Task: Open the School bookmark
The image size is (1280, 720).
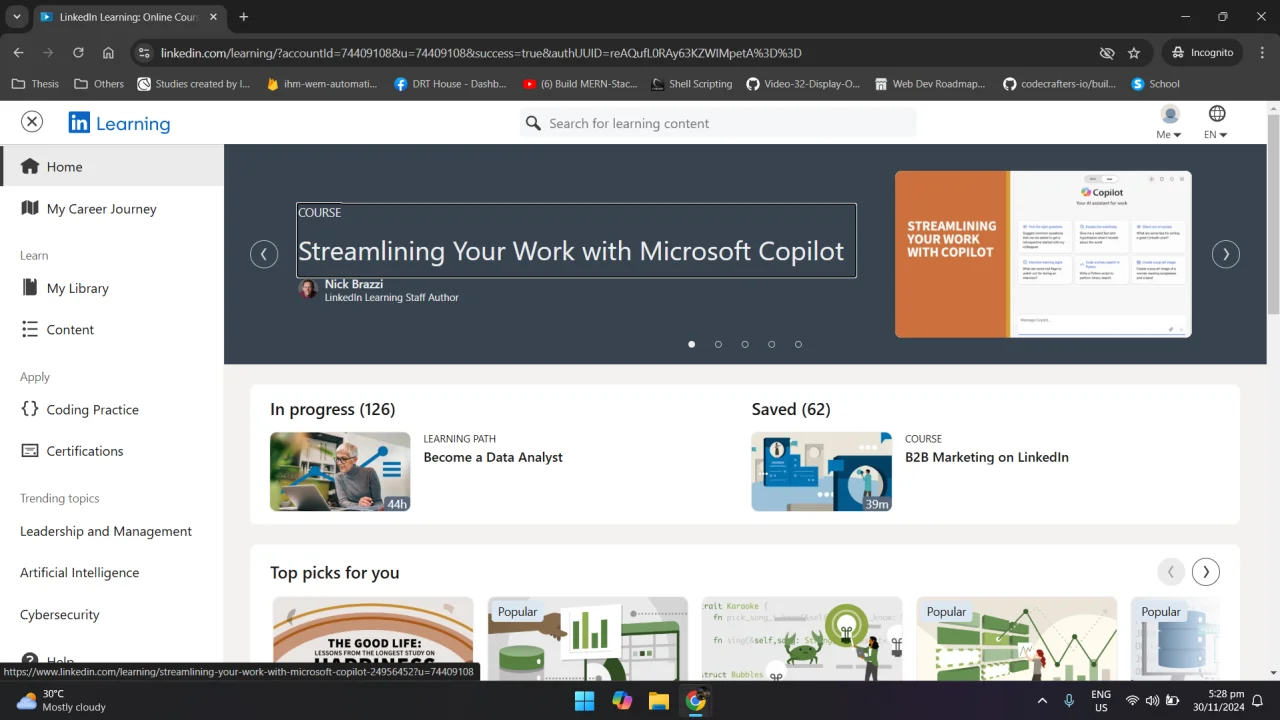Action: point(1155,84)
